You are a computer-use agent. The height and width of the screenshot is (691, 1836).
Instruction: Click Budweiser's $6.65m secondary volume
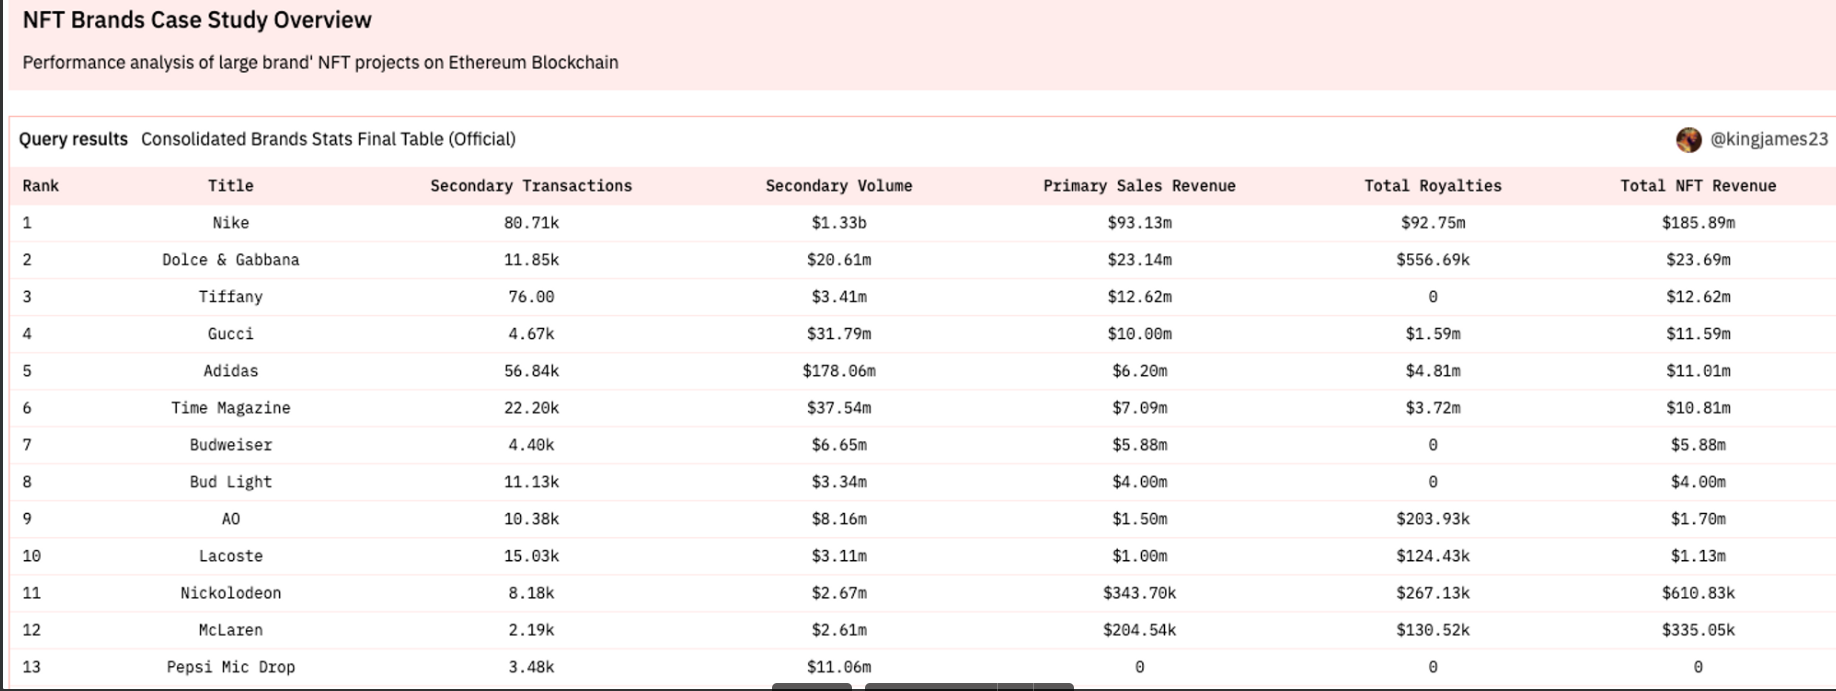(839, 445)
